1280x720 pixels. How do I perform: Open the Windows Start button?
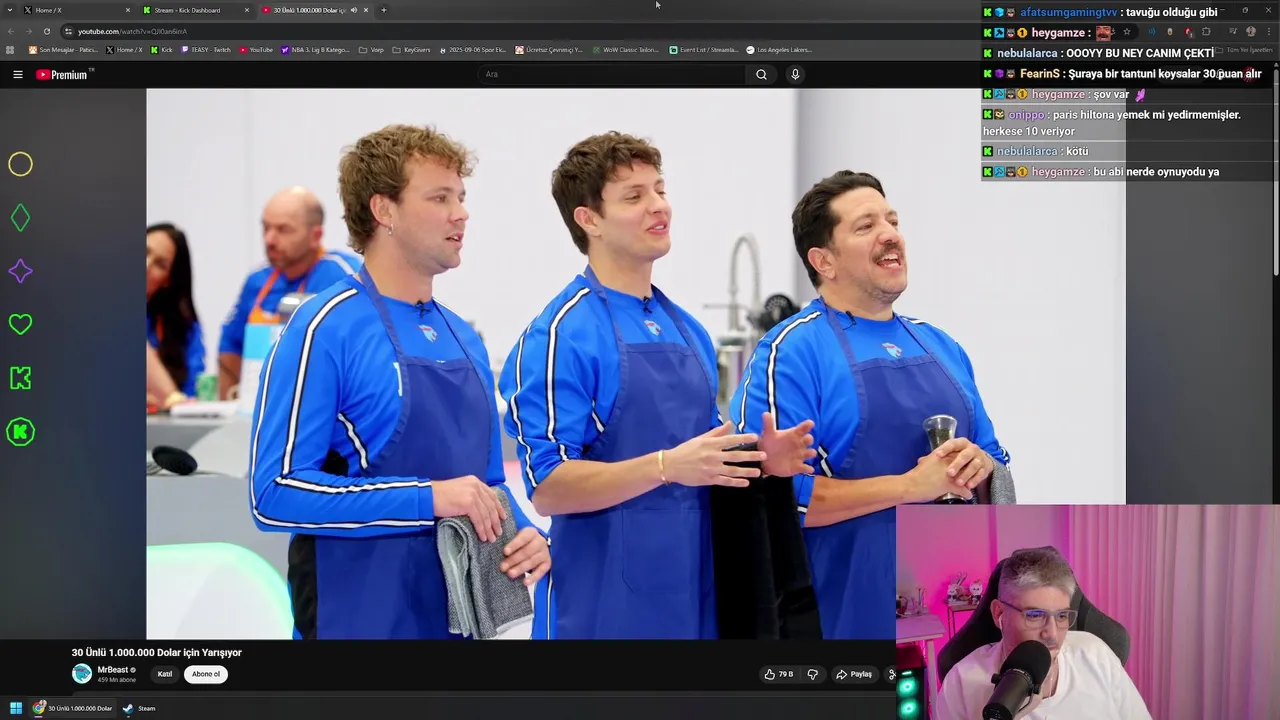tap(16, 708)
